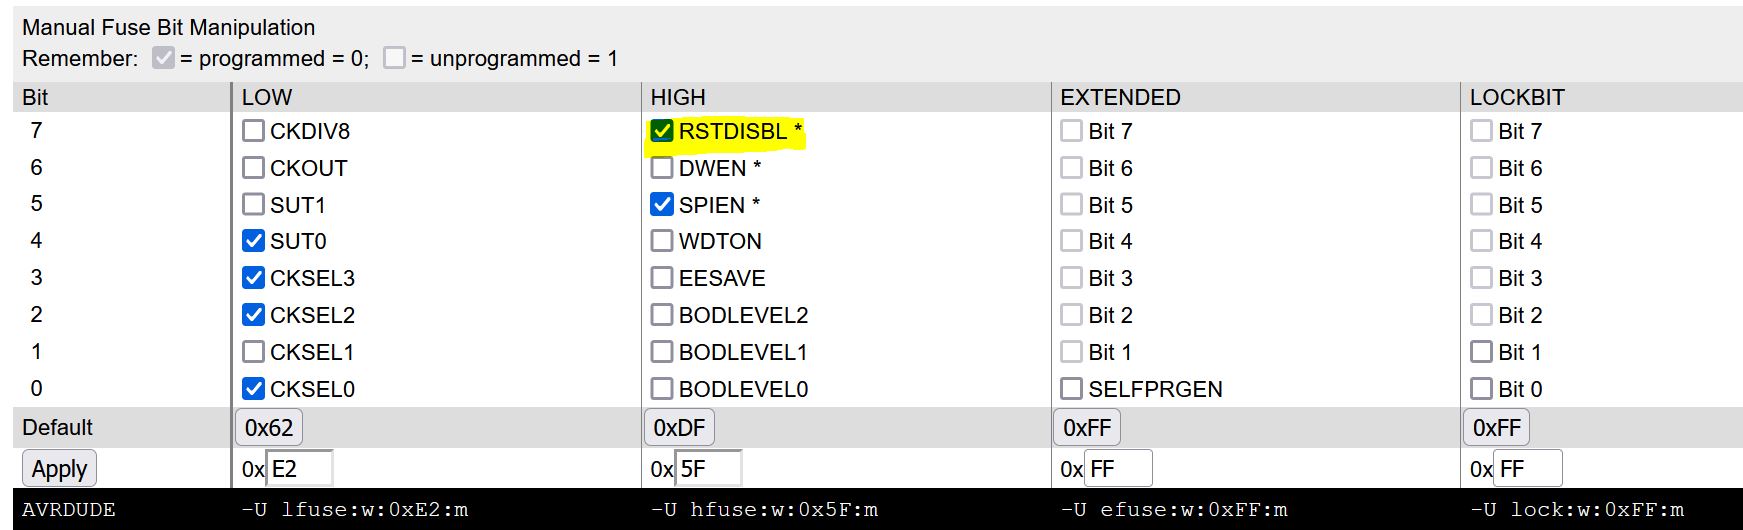Click the Apply button
Screen dimensions: 1743x530
60,469
